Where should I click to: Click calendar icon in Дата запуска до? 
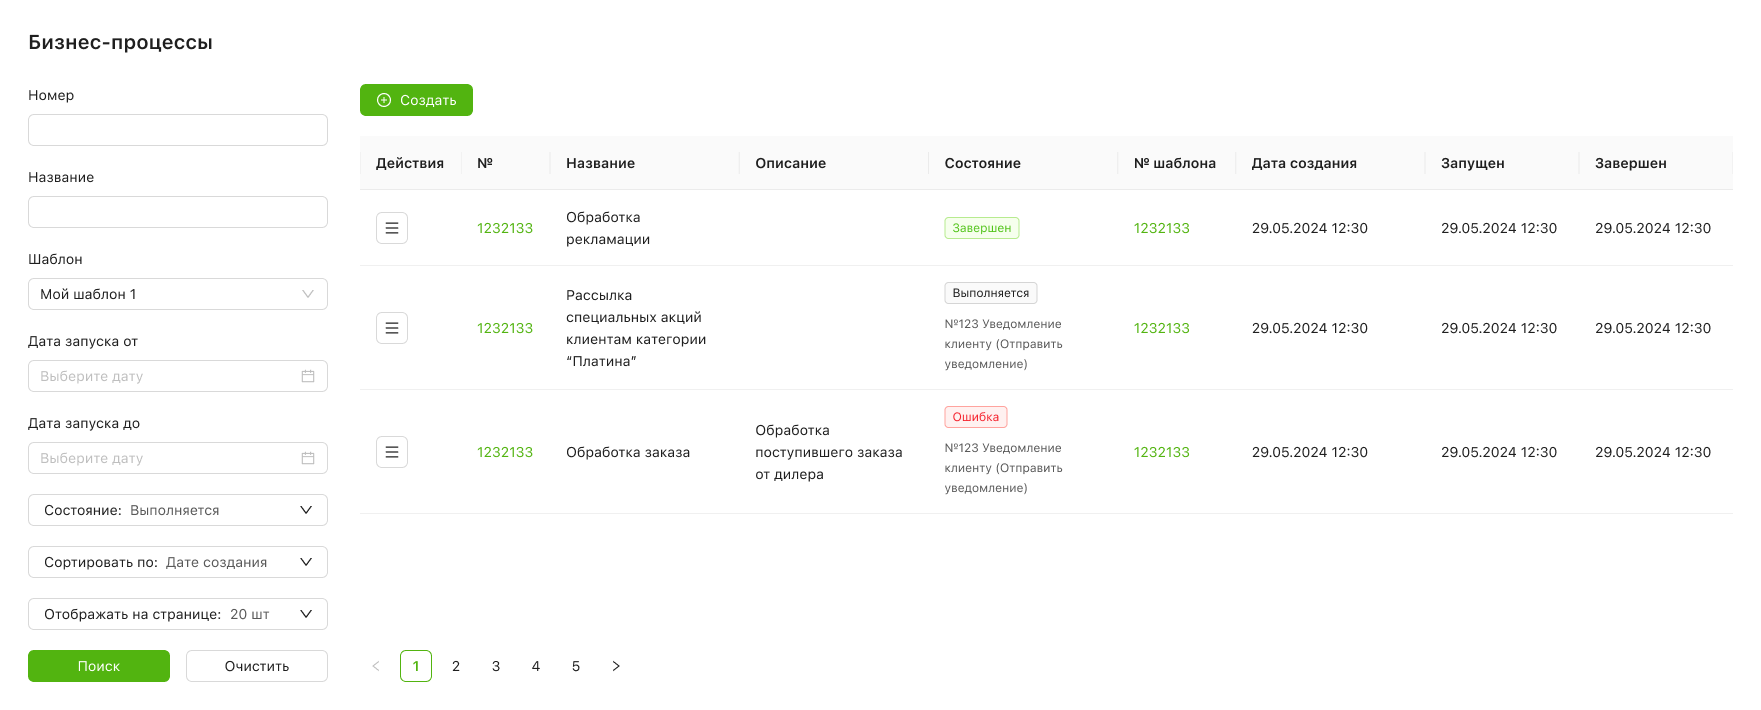point(308,458)
